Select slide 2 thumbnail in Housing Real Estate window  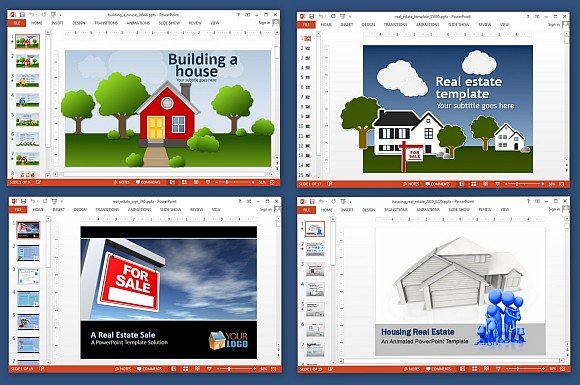click(x=315, y=249)
